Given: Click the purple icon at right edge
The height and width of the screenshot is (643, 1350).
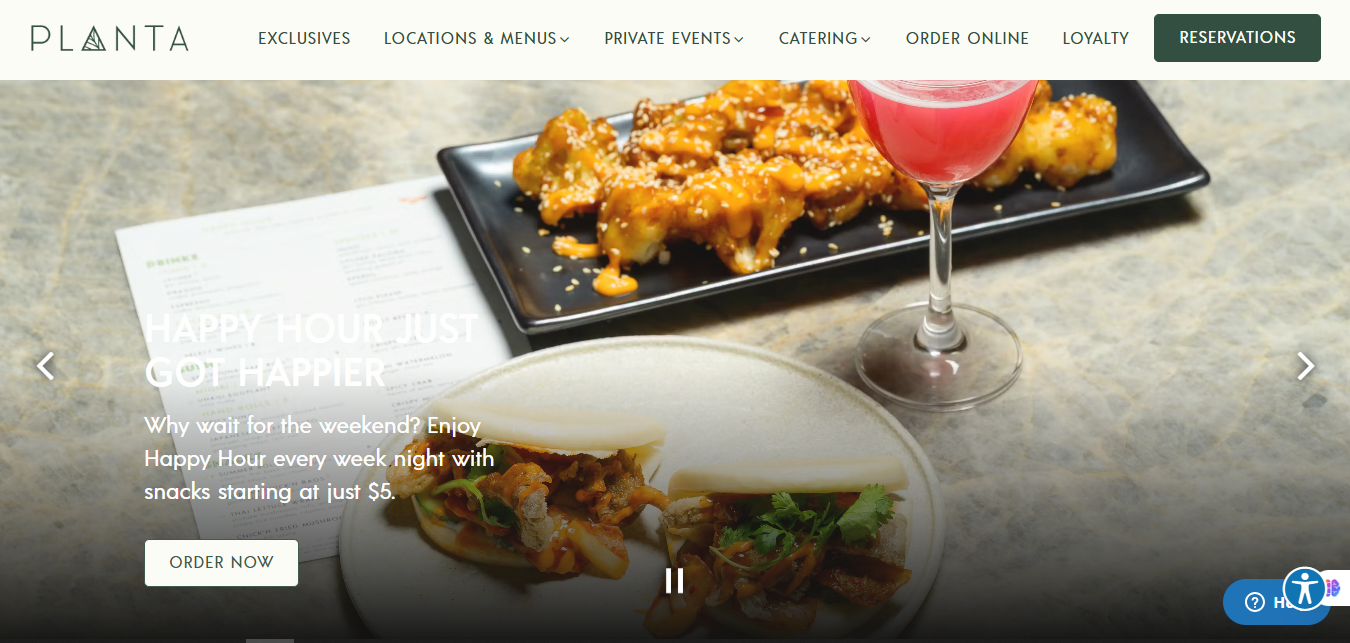Looking at the screenshot, I should click(x=1334, y=588).
